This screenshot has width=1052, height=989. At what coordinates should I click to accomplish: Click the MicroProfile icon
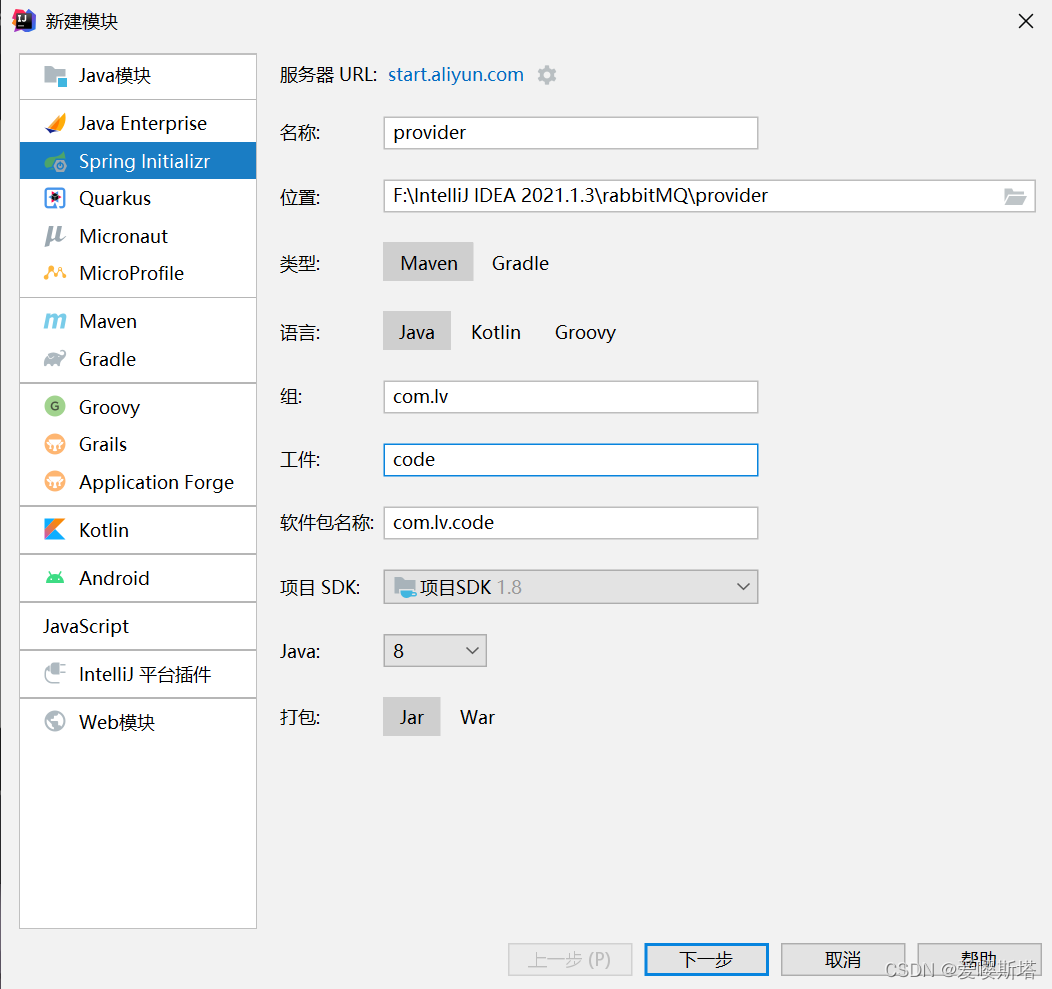pos(55,273)
